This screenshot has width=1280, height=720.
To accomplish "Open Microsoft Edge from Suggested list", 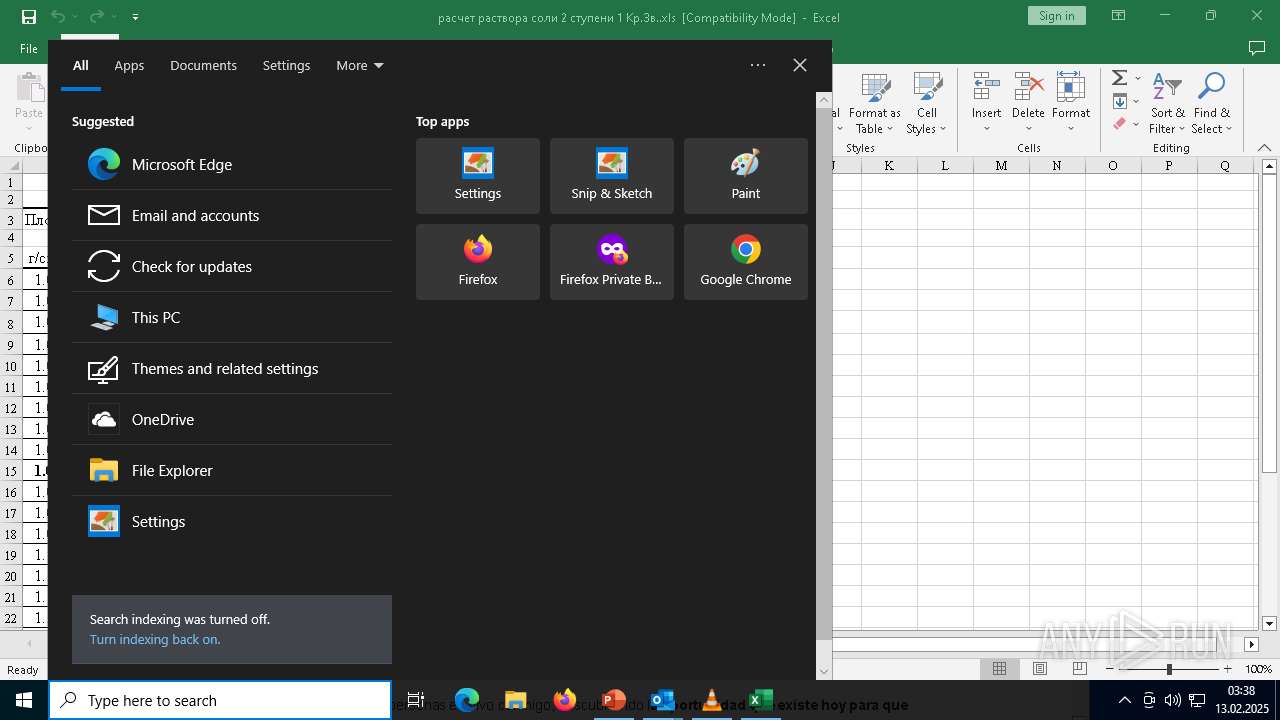I will (x=232, y=164).
